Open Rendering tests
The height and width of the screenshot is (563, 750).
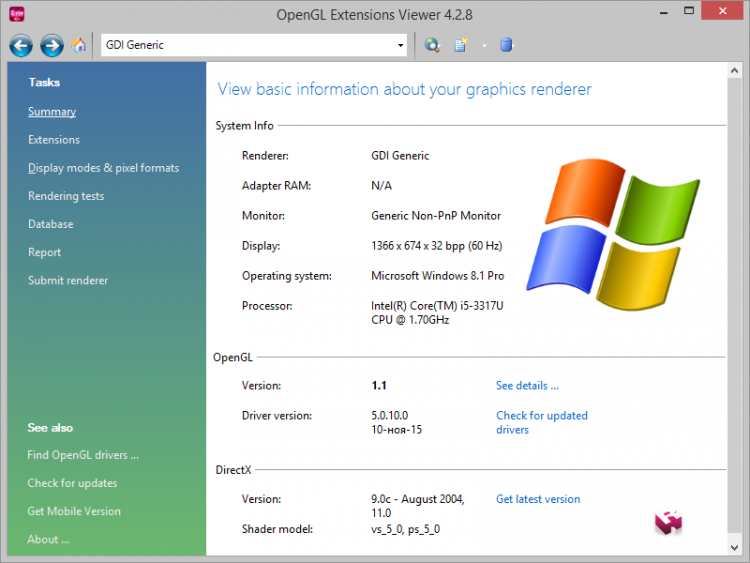click(x=66, y=196)
